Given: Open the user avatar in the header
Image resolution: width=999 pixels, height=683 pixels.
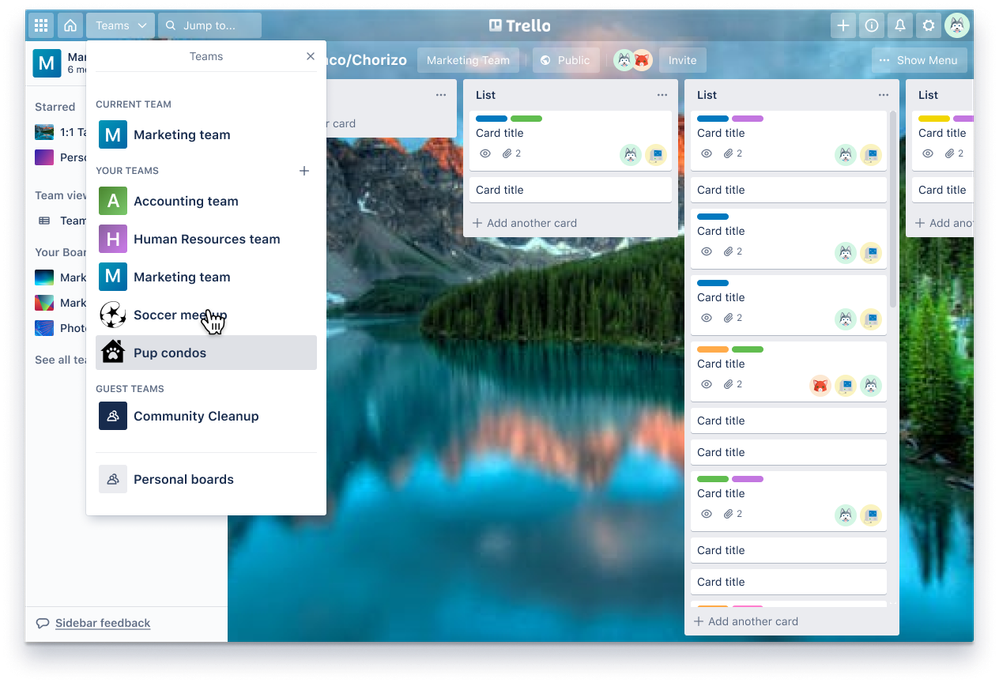Looking at the screenshot, I should 957,25.
